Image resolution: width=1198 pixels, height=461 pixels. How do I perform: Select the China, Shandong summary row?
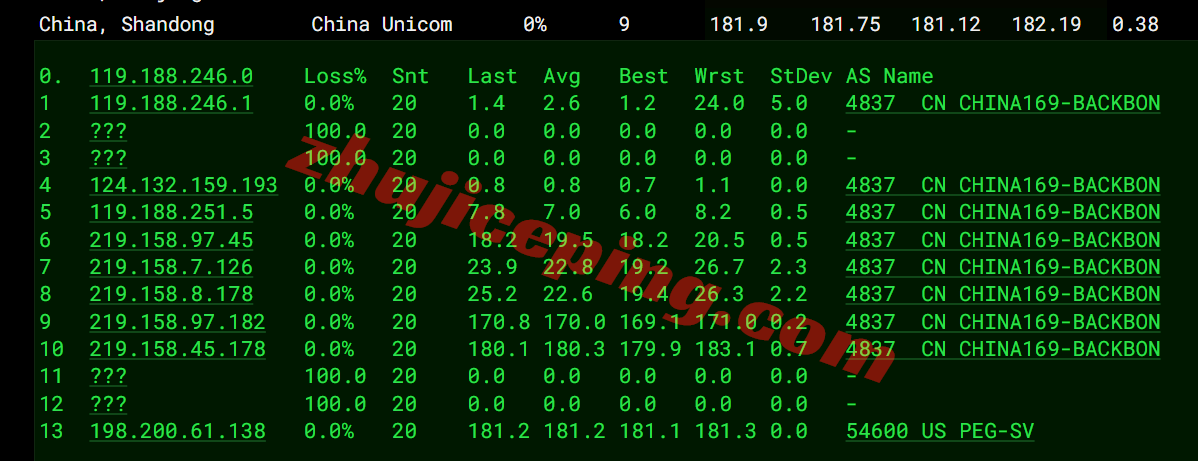[x=599, y=24]
